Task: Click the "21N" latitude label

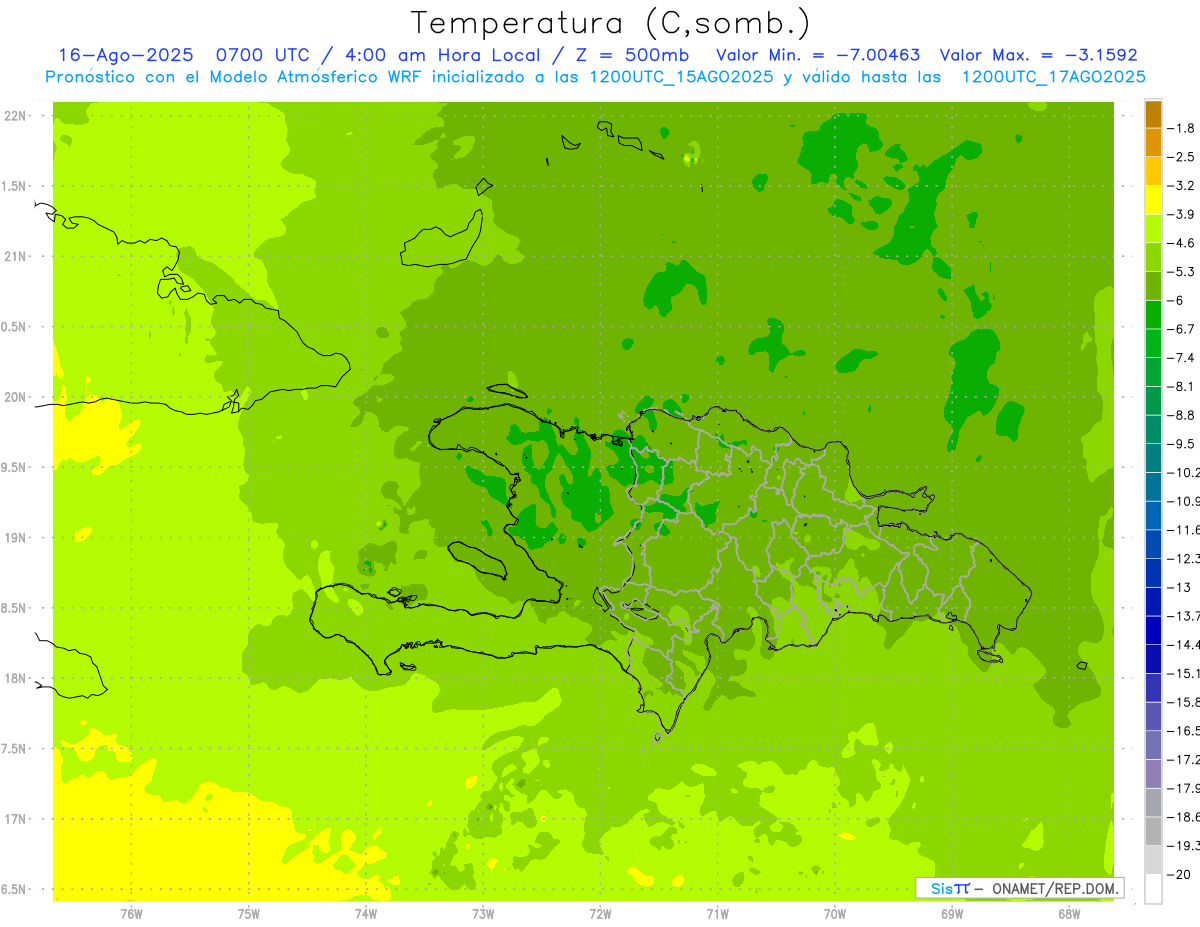Action: tap(15, 256)
